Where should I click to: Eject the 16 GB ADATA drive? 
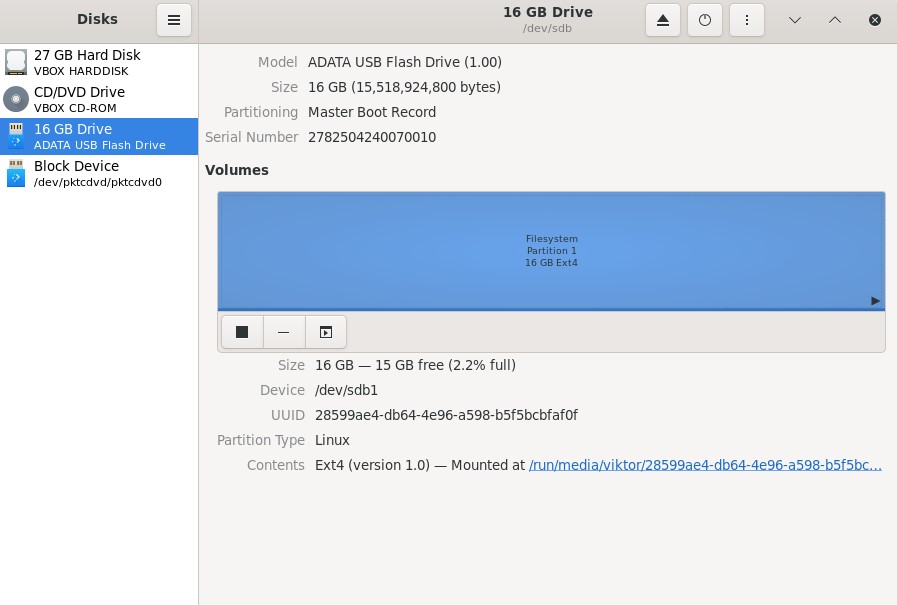pyautogui.click(x=663, y=20)
